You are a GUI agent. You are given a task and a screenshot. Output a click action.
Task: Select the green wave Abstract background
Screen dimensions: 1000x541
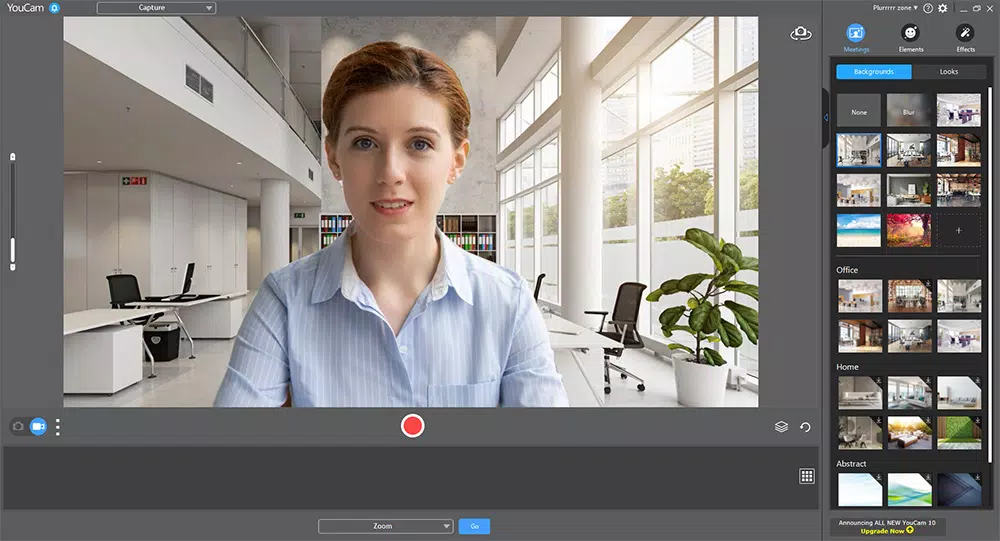click(x=909, y=489)
